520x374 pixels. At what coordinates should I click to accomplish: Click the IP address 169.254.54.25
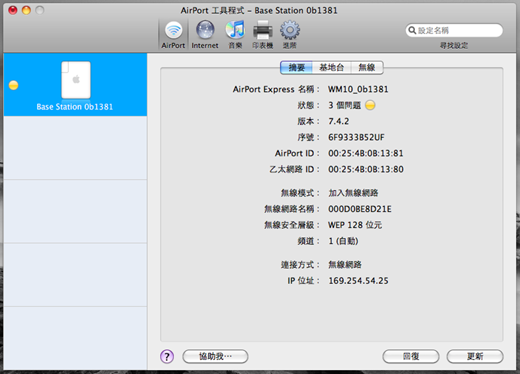pos(358,281)
